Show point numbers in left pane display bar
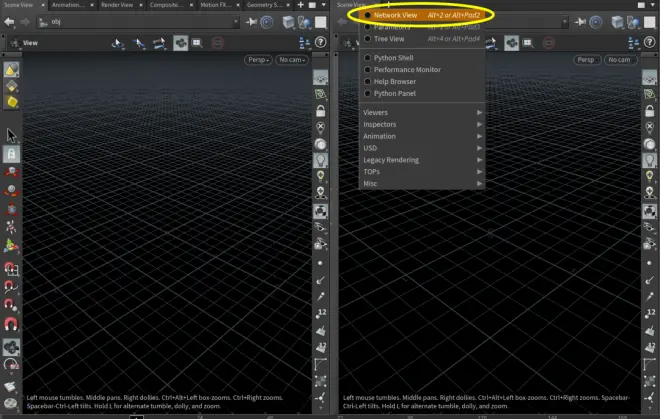 click(x=321, y=313)
